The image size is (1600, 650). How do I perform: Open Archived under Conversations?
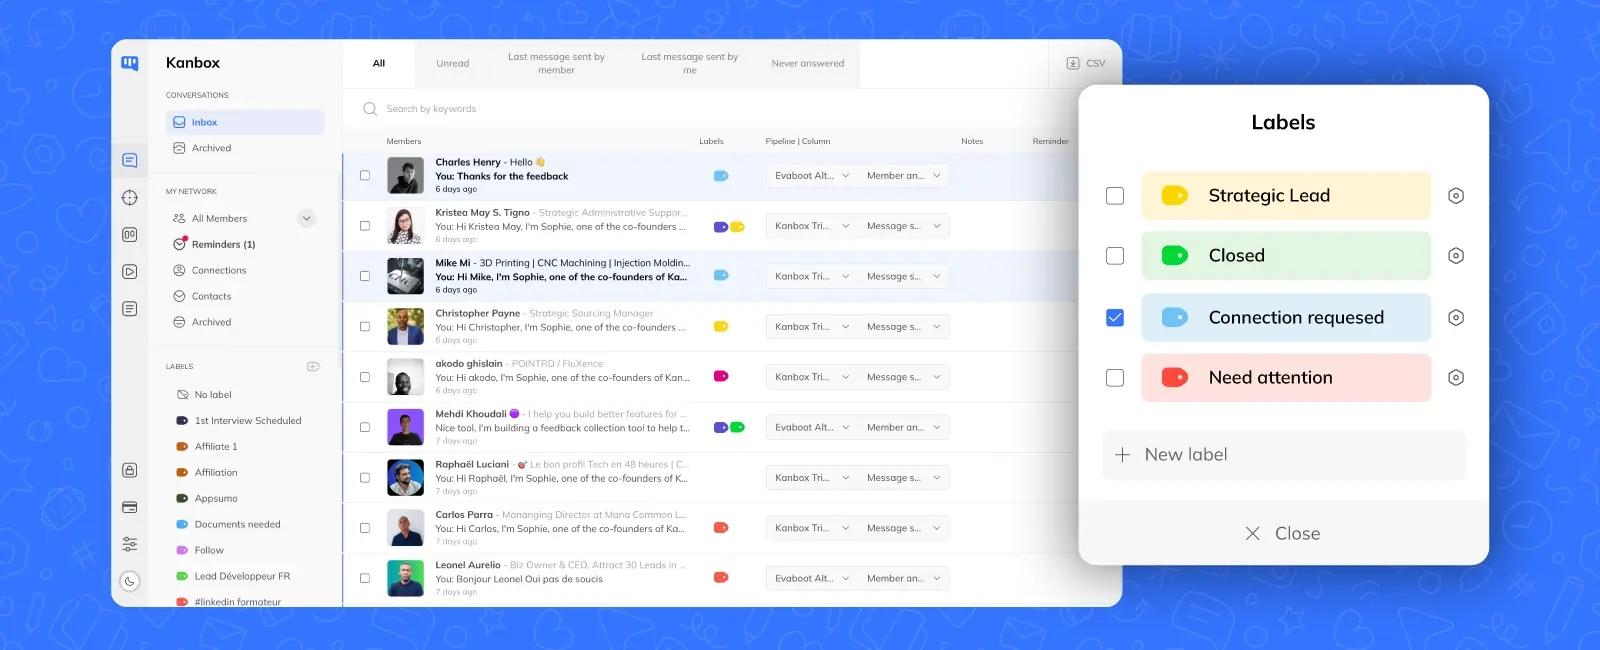[x=202, y=148]
